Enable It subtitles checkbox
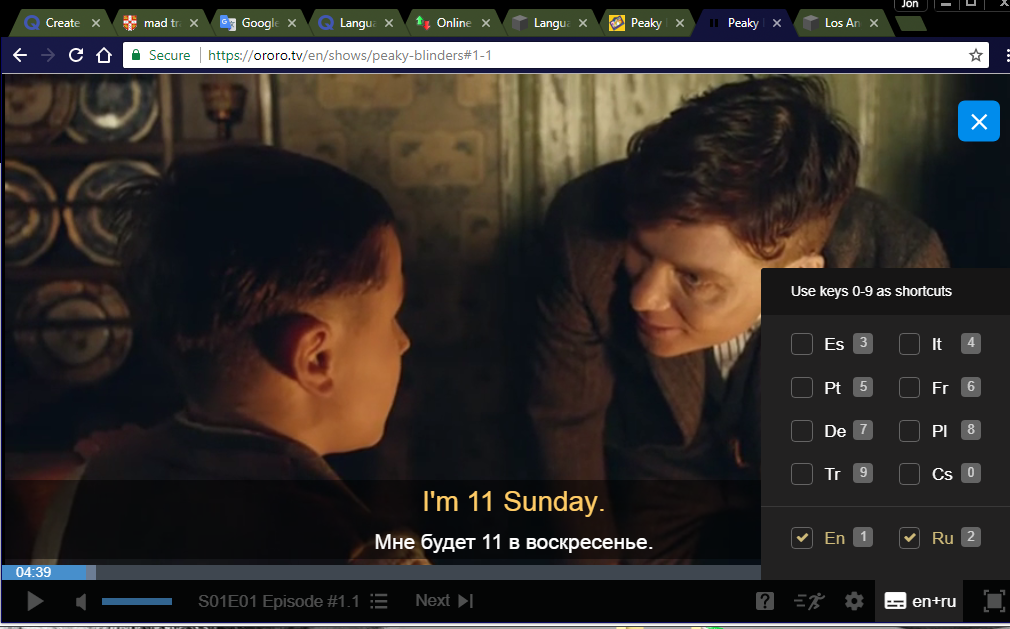The image size is (1010, 629). tap(910, 344)
